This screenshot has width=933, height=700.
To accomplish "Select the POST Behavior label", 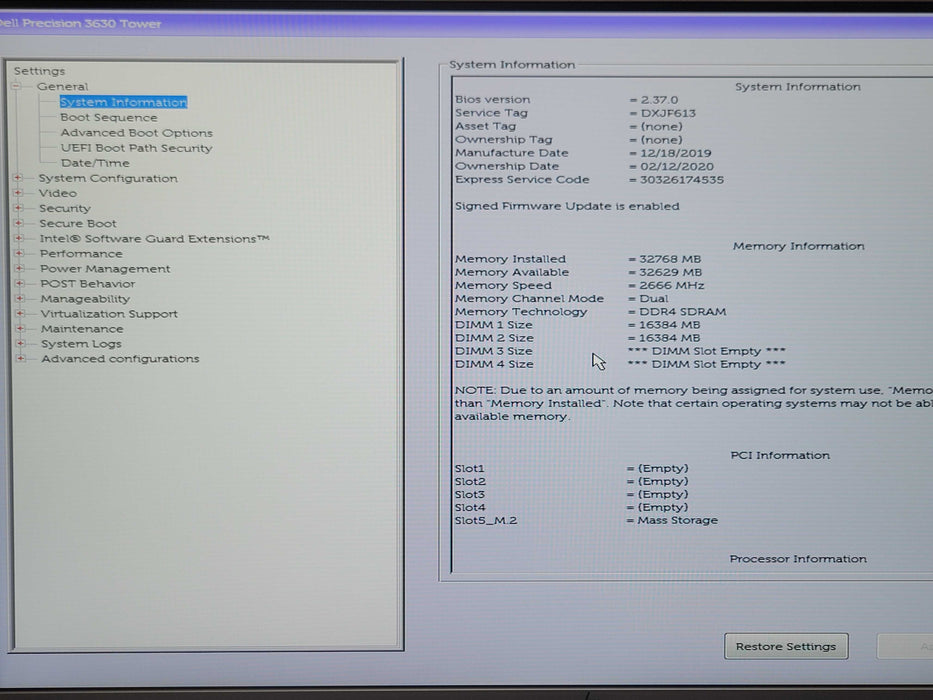I will [88, 284].
